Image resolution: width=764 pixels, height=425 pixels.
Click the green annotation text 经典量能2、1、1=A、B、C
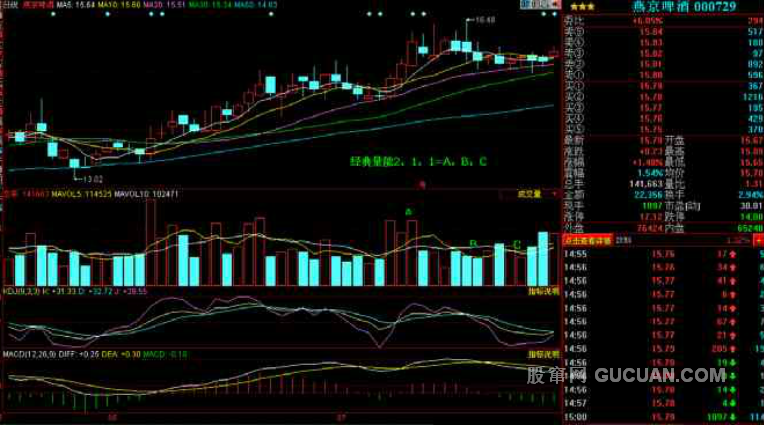click(x=418, y=161)
